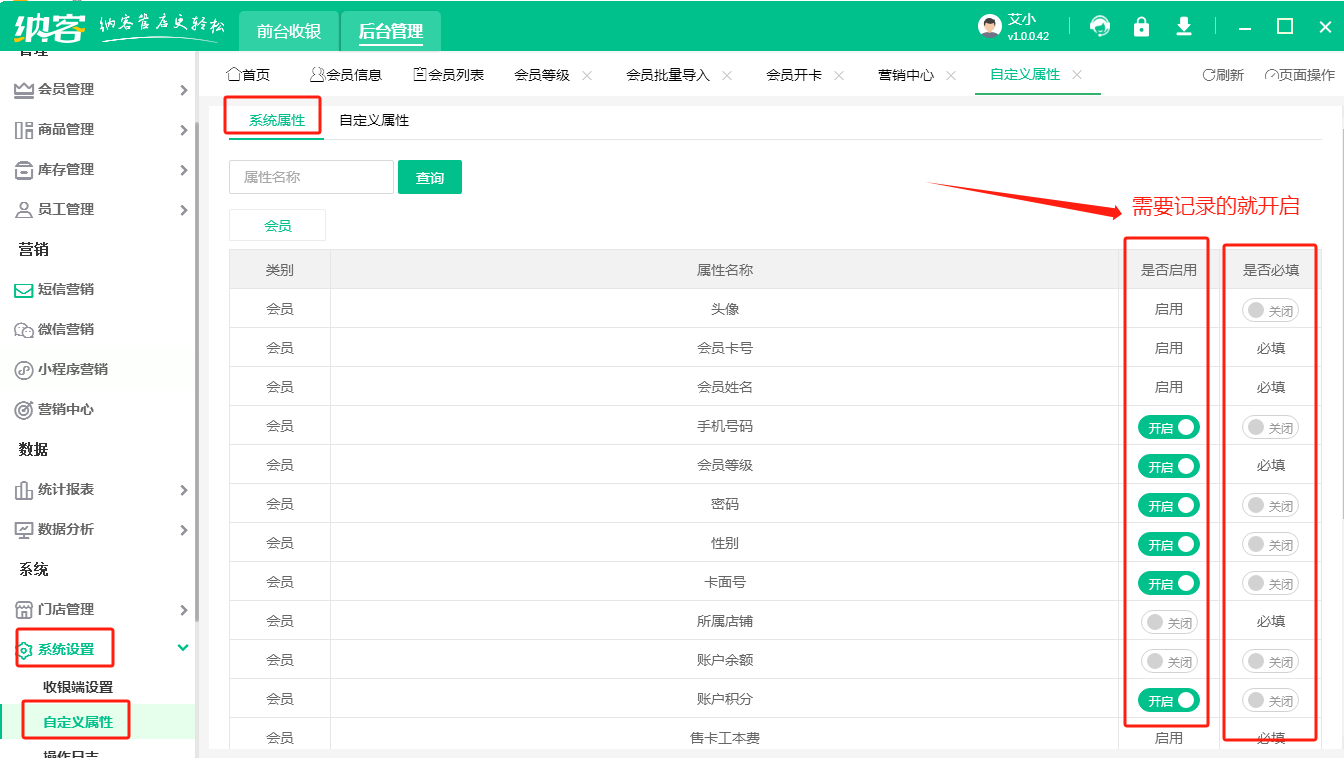Open SMS marketing (短信营销) from sidebar

click(x=65, y=290)
